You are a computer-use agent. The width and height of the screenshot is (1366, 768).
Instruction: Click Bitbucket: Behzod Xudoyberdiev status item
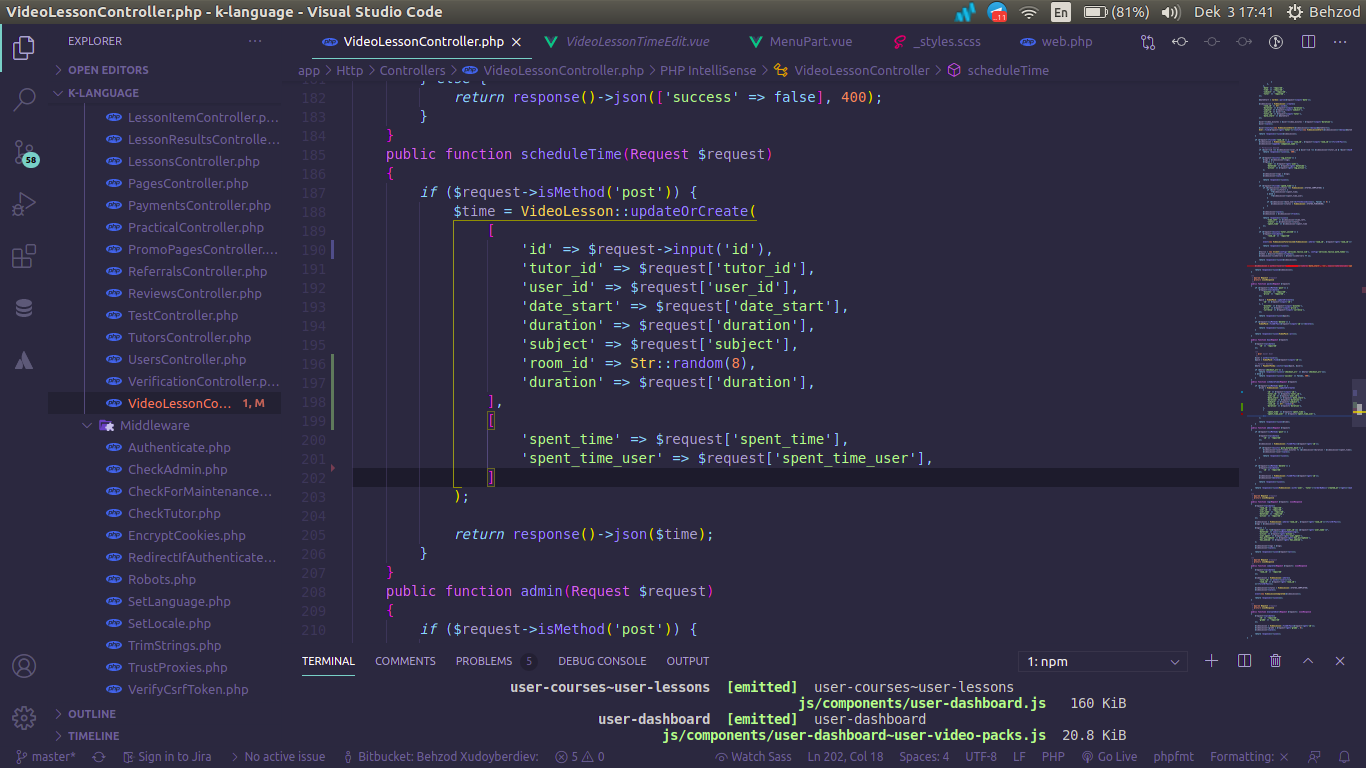(441, 757)
